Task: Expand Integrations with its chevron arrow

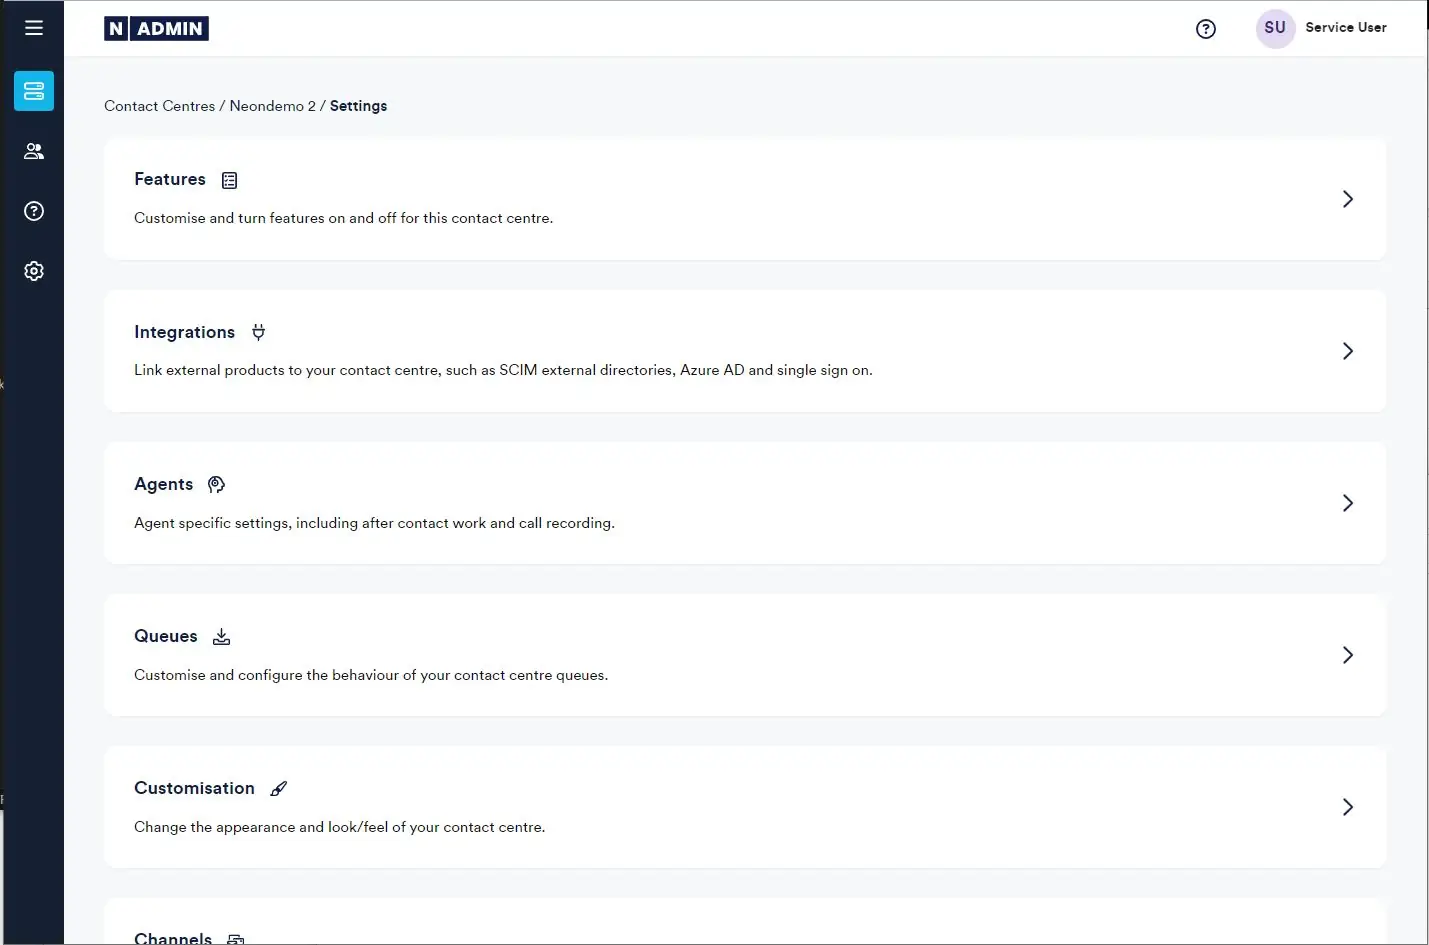Action: click(1347, 351)
